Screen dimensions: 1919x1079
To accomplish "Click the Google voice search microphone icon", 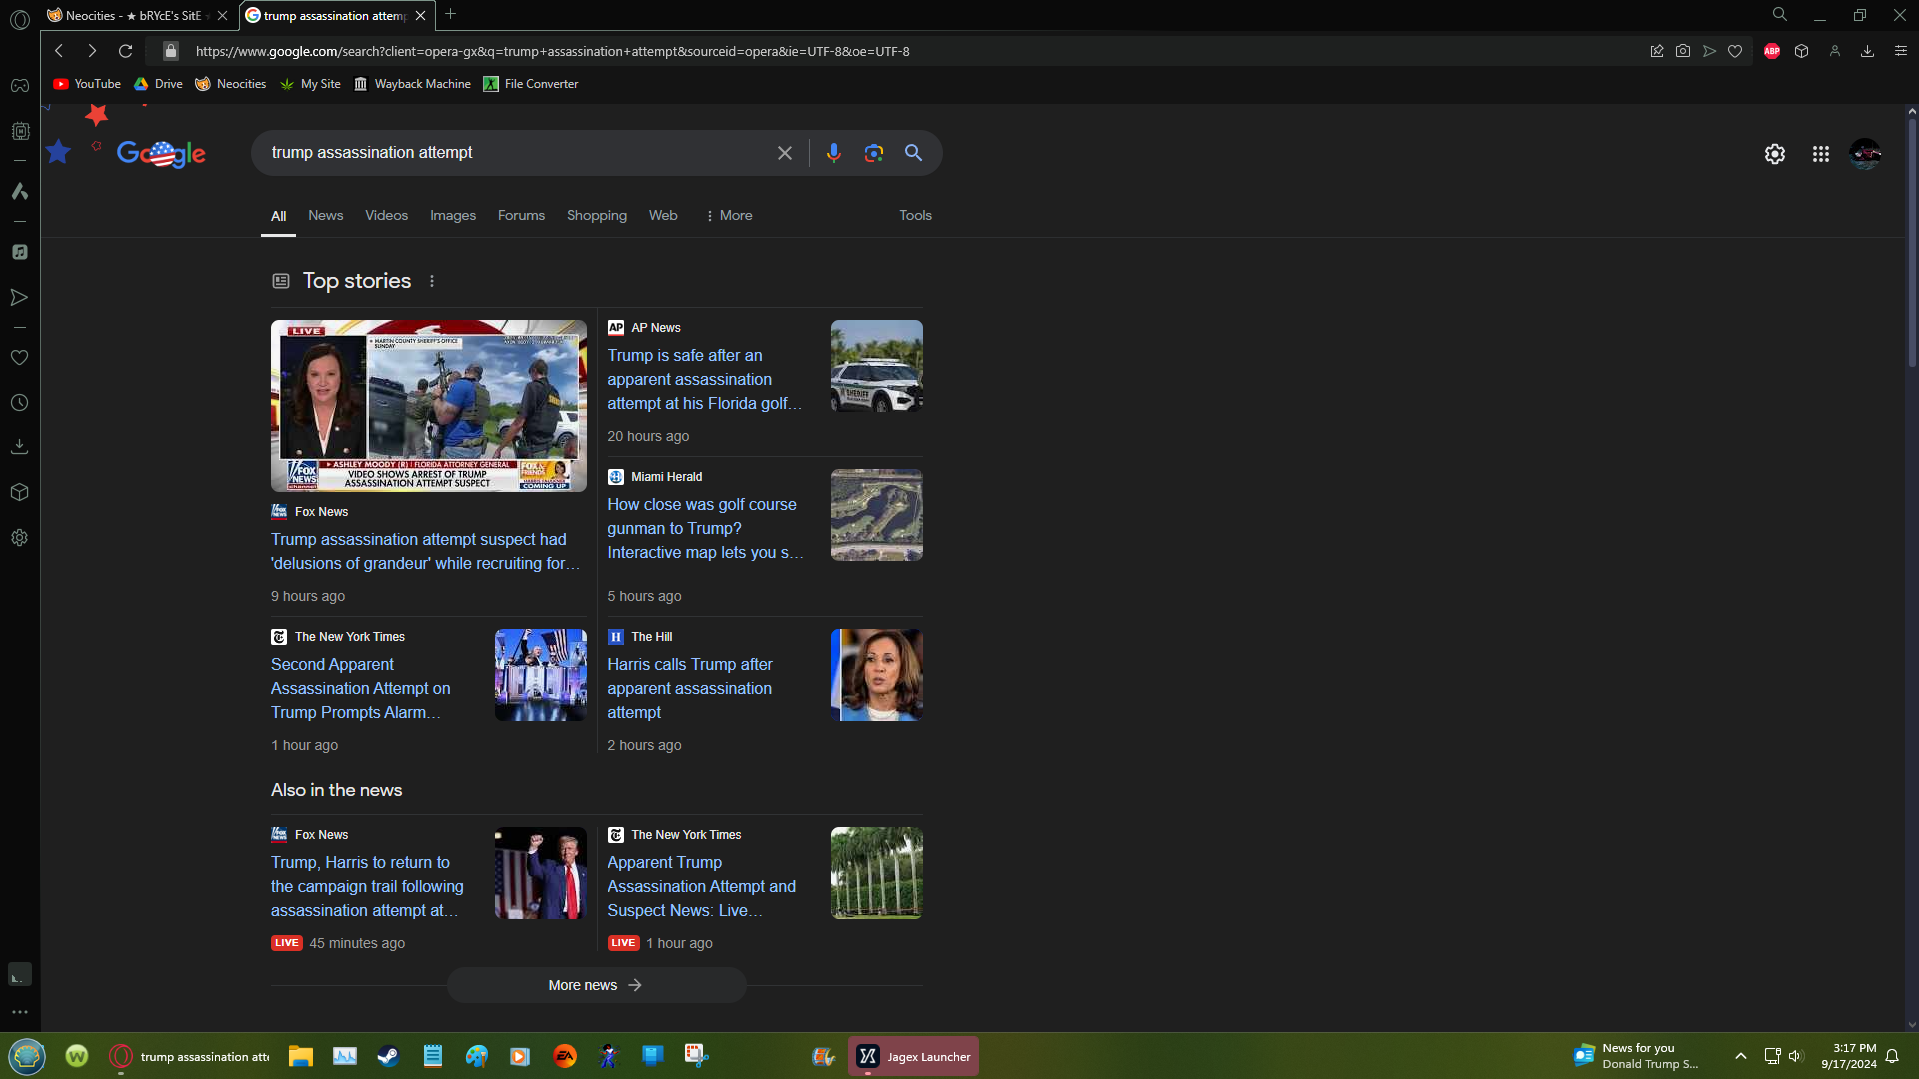I will pos(833,153).
